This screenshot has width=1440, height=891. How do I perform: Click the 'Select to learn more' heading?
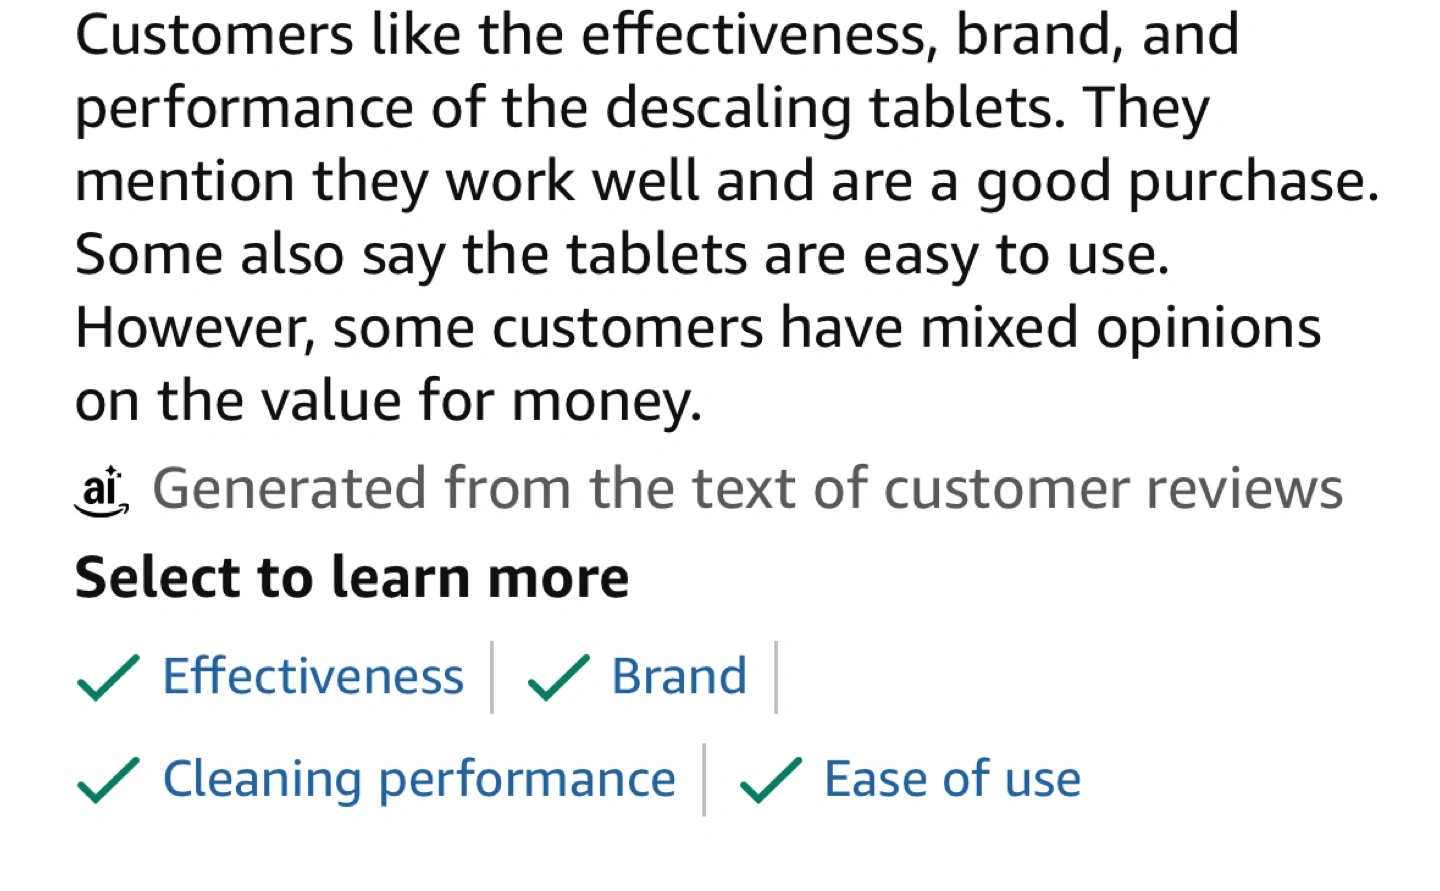(352, 578)
